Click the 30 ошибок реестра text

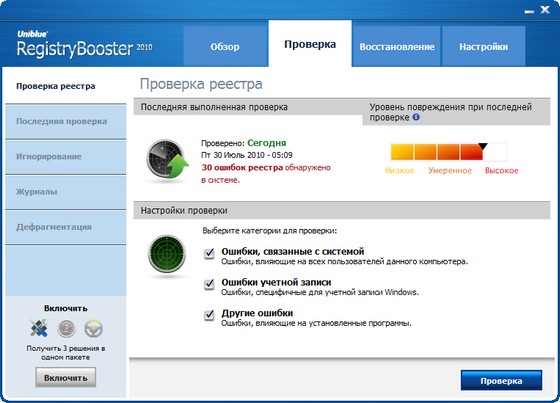click(x=242, y=168)
